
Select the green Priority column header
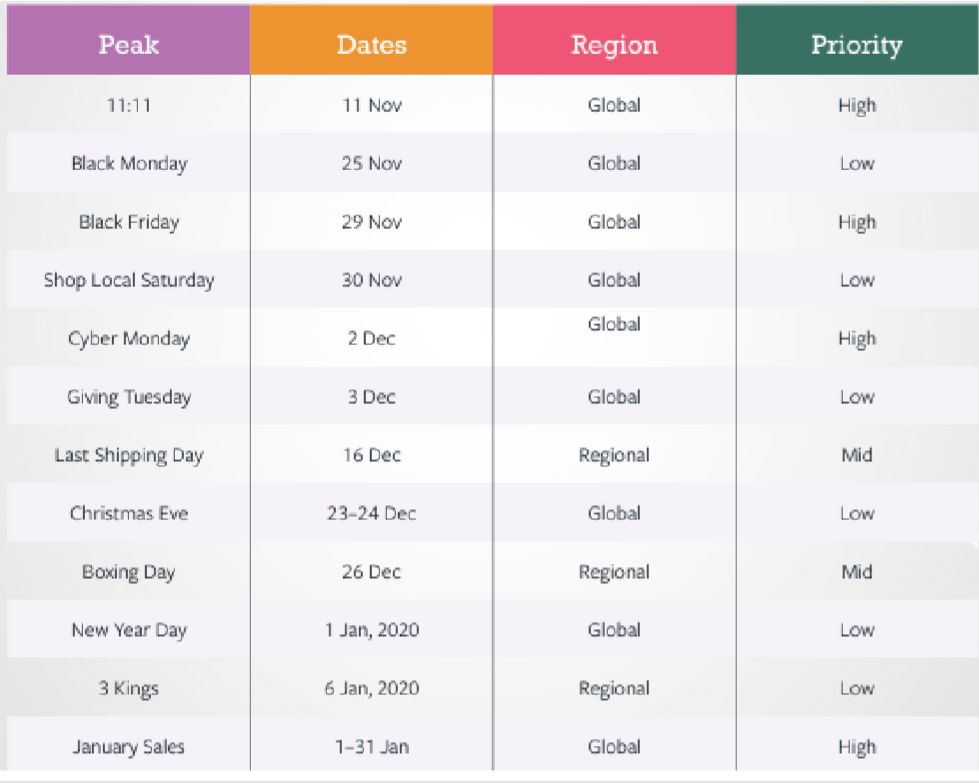click(x=857, y=40)
